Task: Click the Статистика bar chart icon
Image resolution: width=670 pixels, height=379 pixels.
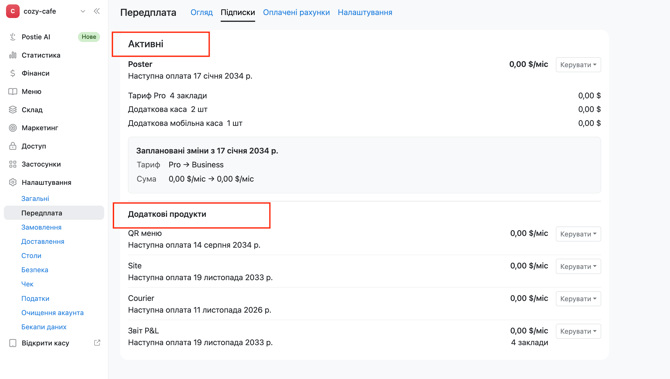Action: tap(13, 55)
